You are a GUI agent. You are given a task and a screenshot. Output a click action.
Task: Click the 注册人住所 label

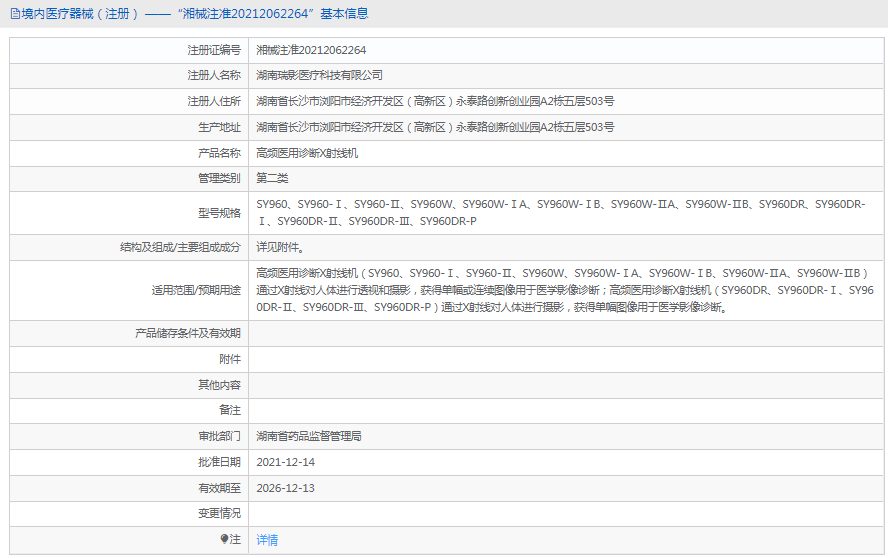[214, 101]
